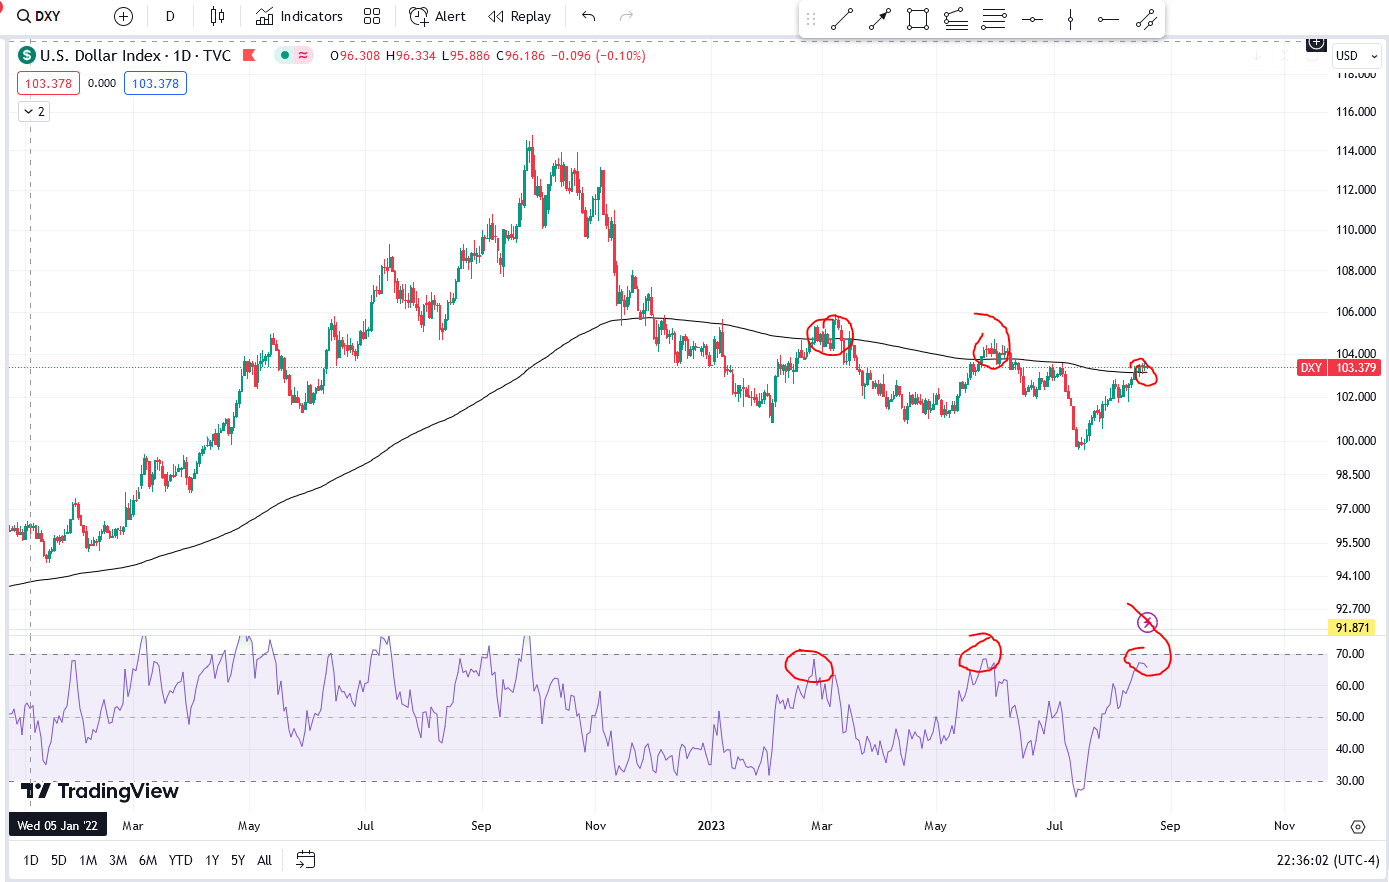Open the time axis settings gear
This screenshot has width=1389, height=882.
[1357, 826]
